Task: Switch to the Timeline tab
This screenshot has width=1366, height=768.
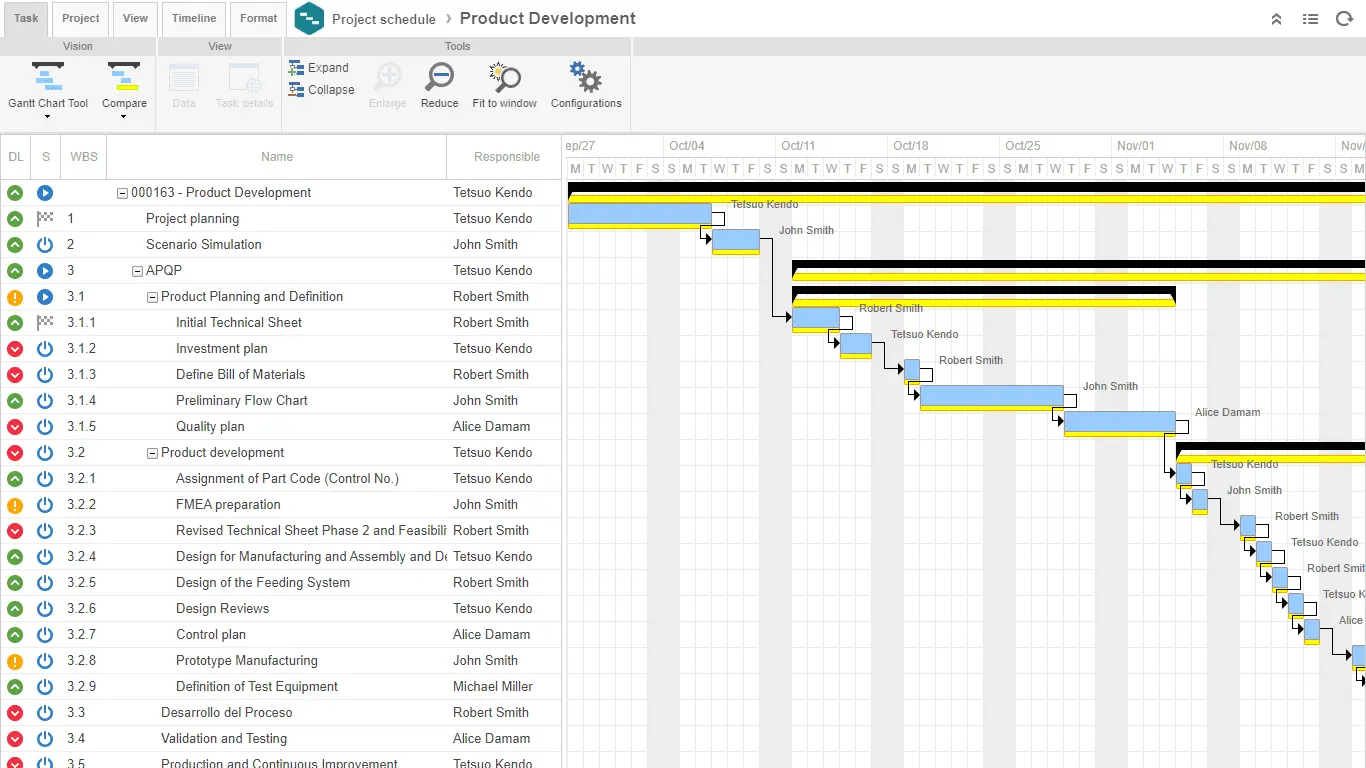Action: [x=193, y=18]
